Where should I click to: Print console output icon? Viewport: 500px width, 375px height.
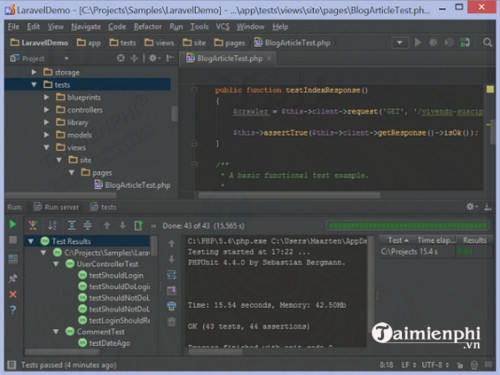tap(171, 306)
